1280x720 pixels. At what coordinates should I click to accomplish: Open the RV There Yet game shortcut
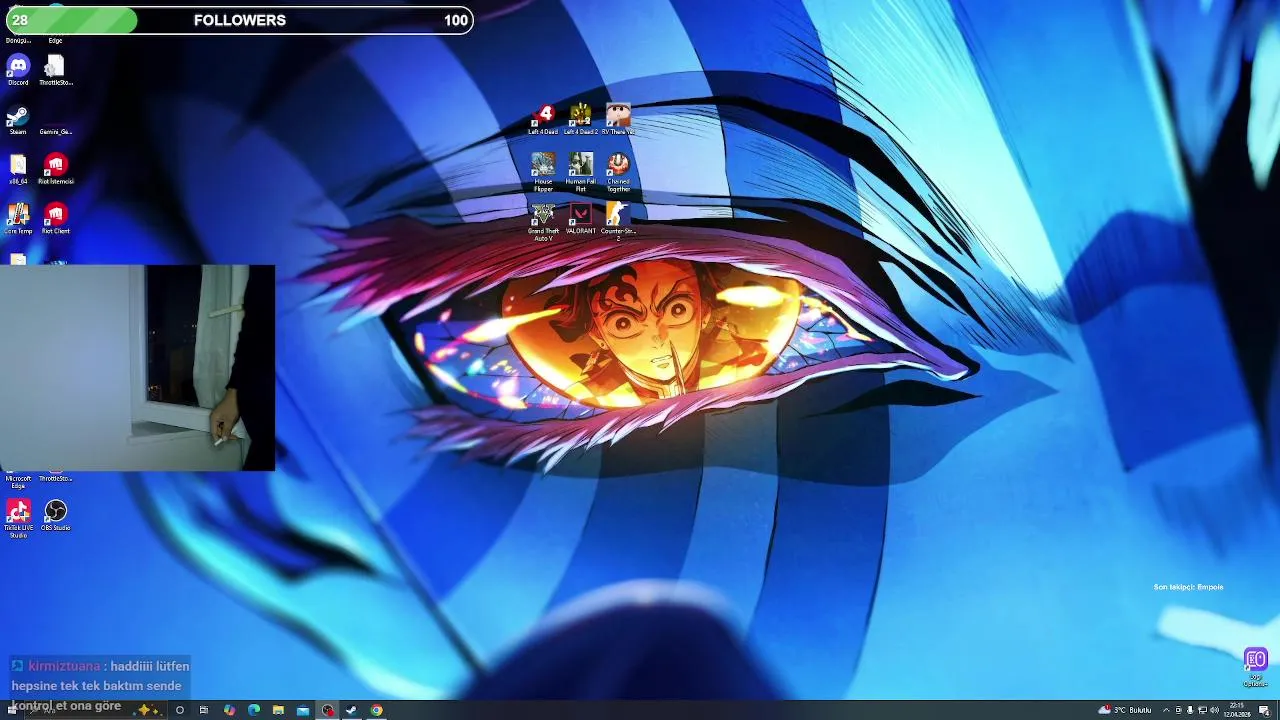tap(618, 119)
